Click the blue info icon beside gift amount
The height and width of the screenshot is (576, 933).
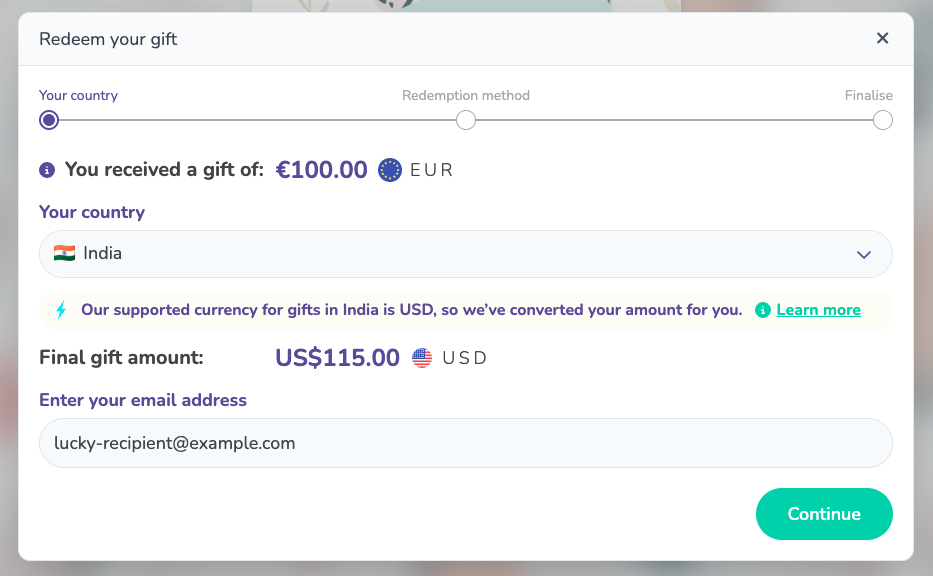click(x=46, y=168)
